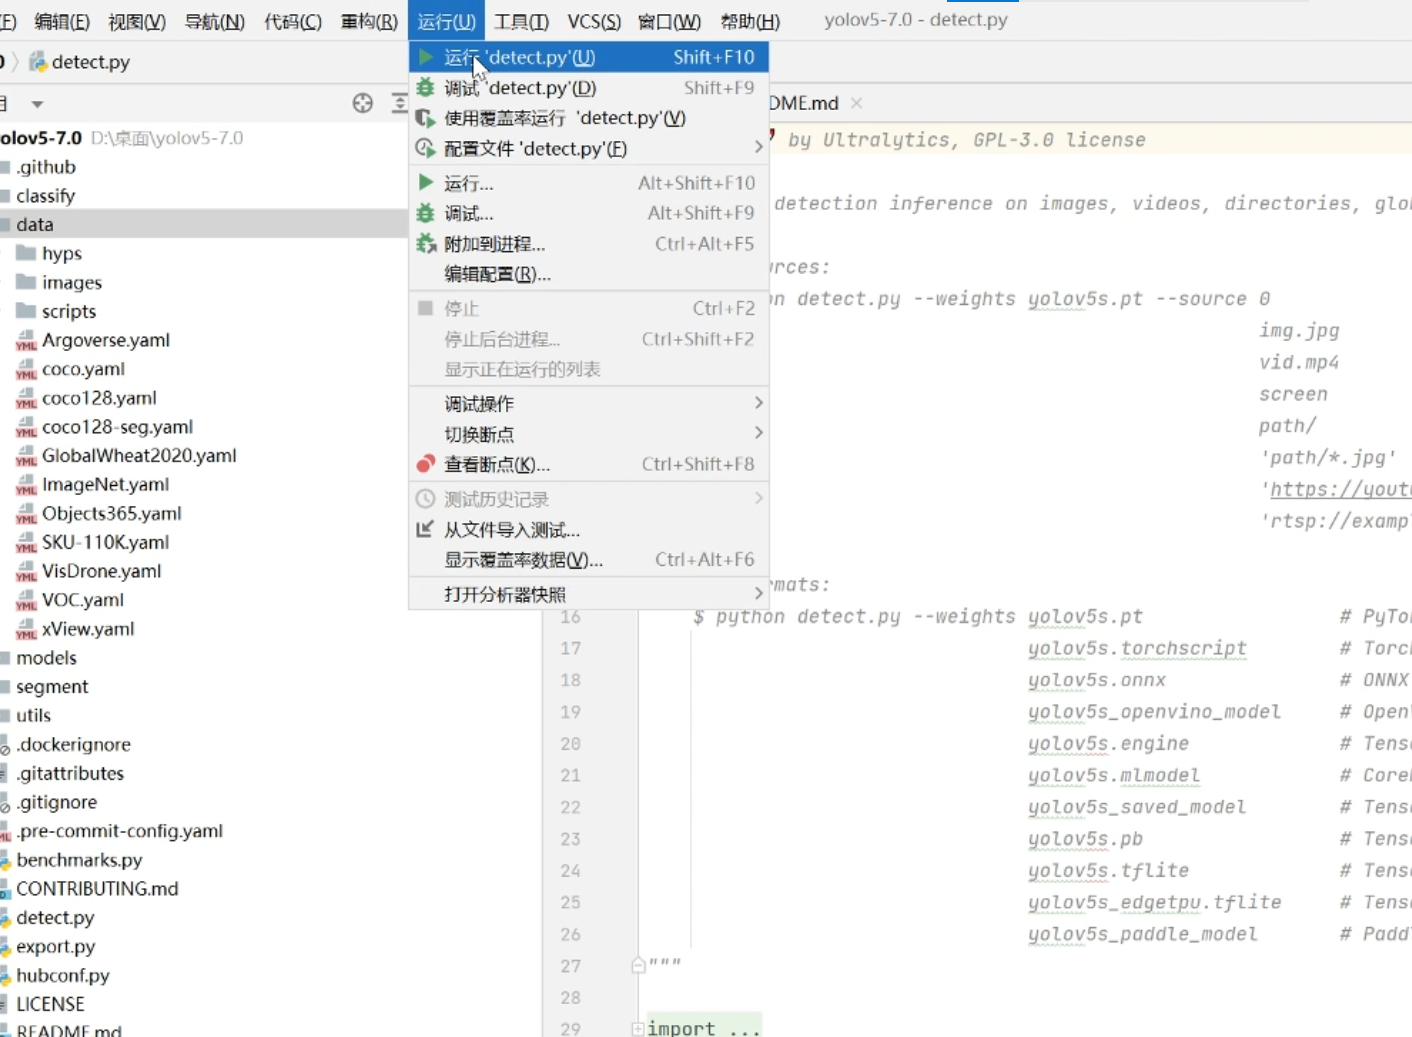Select VisDrone.yaml file
1412x1037 pixels.
[x=101, y=572]
